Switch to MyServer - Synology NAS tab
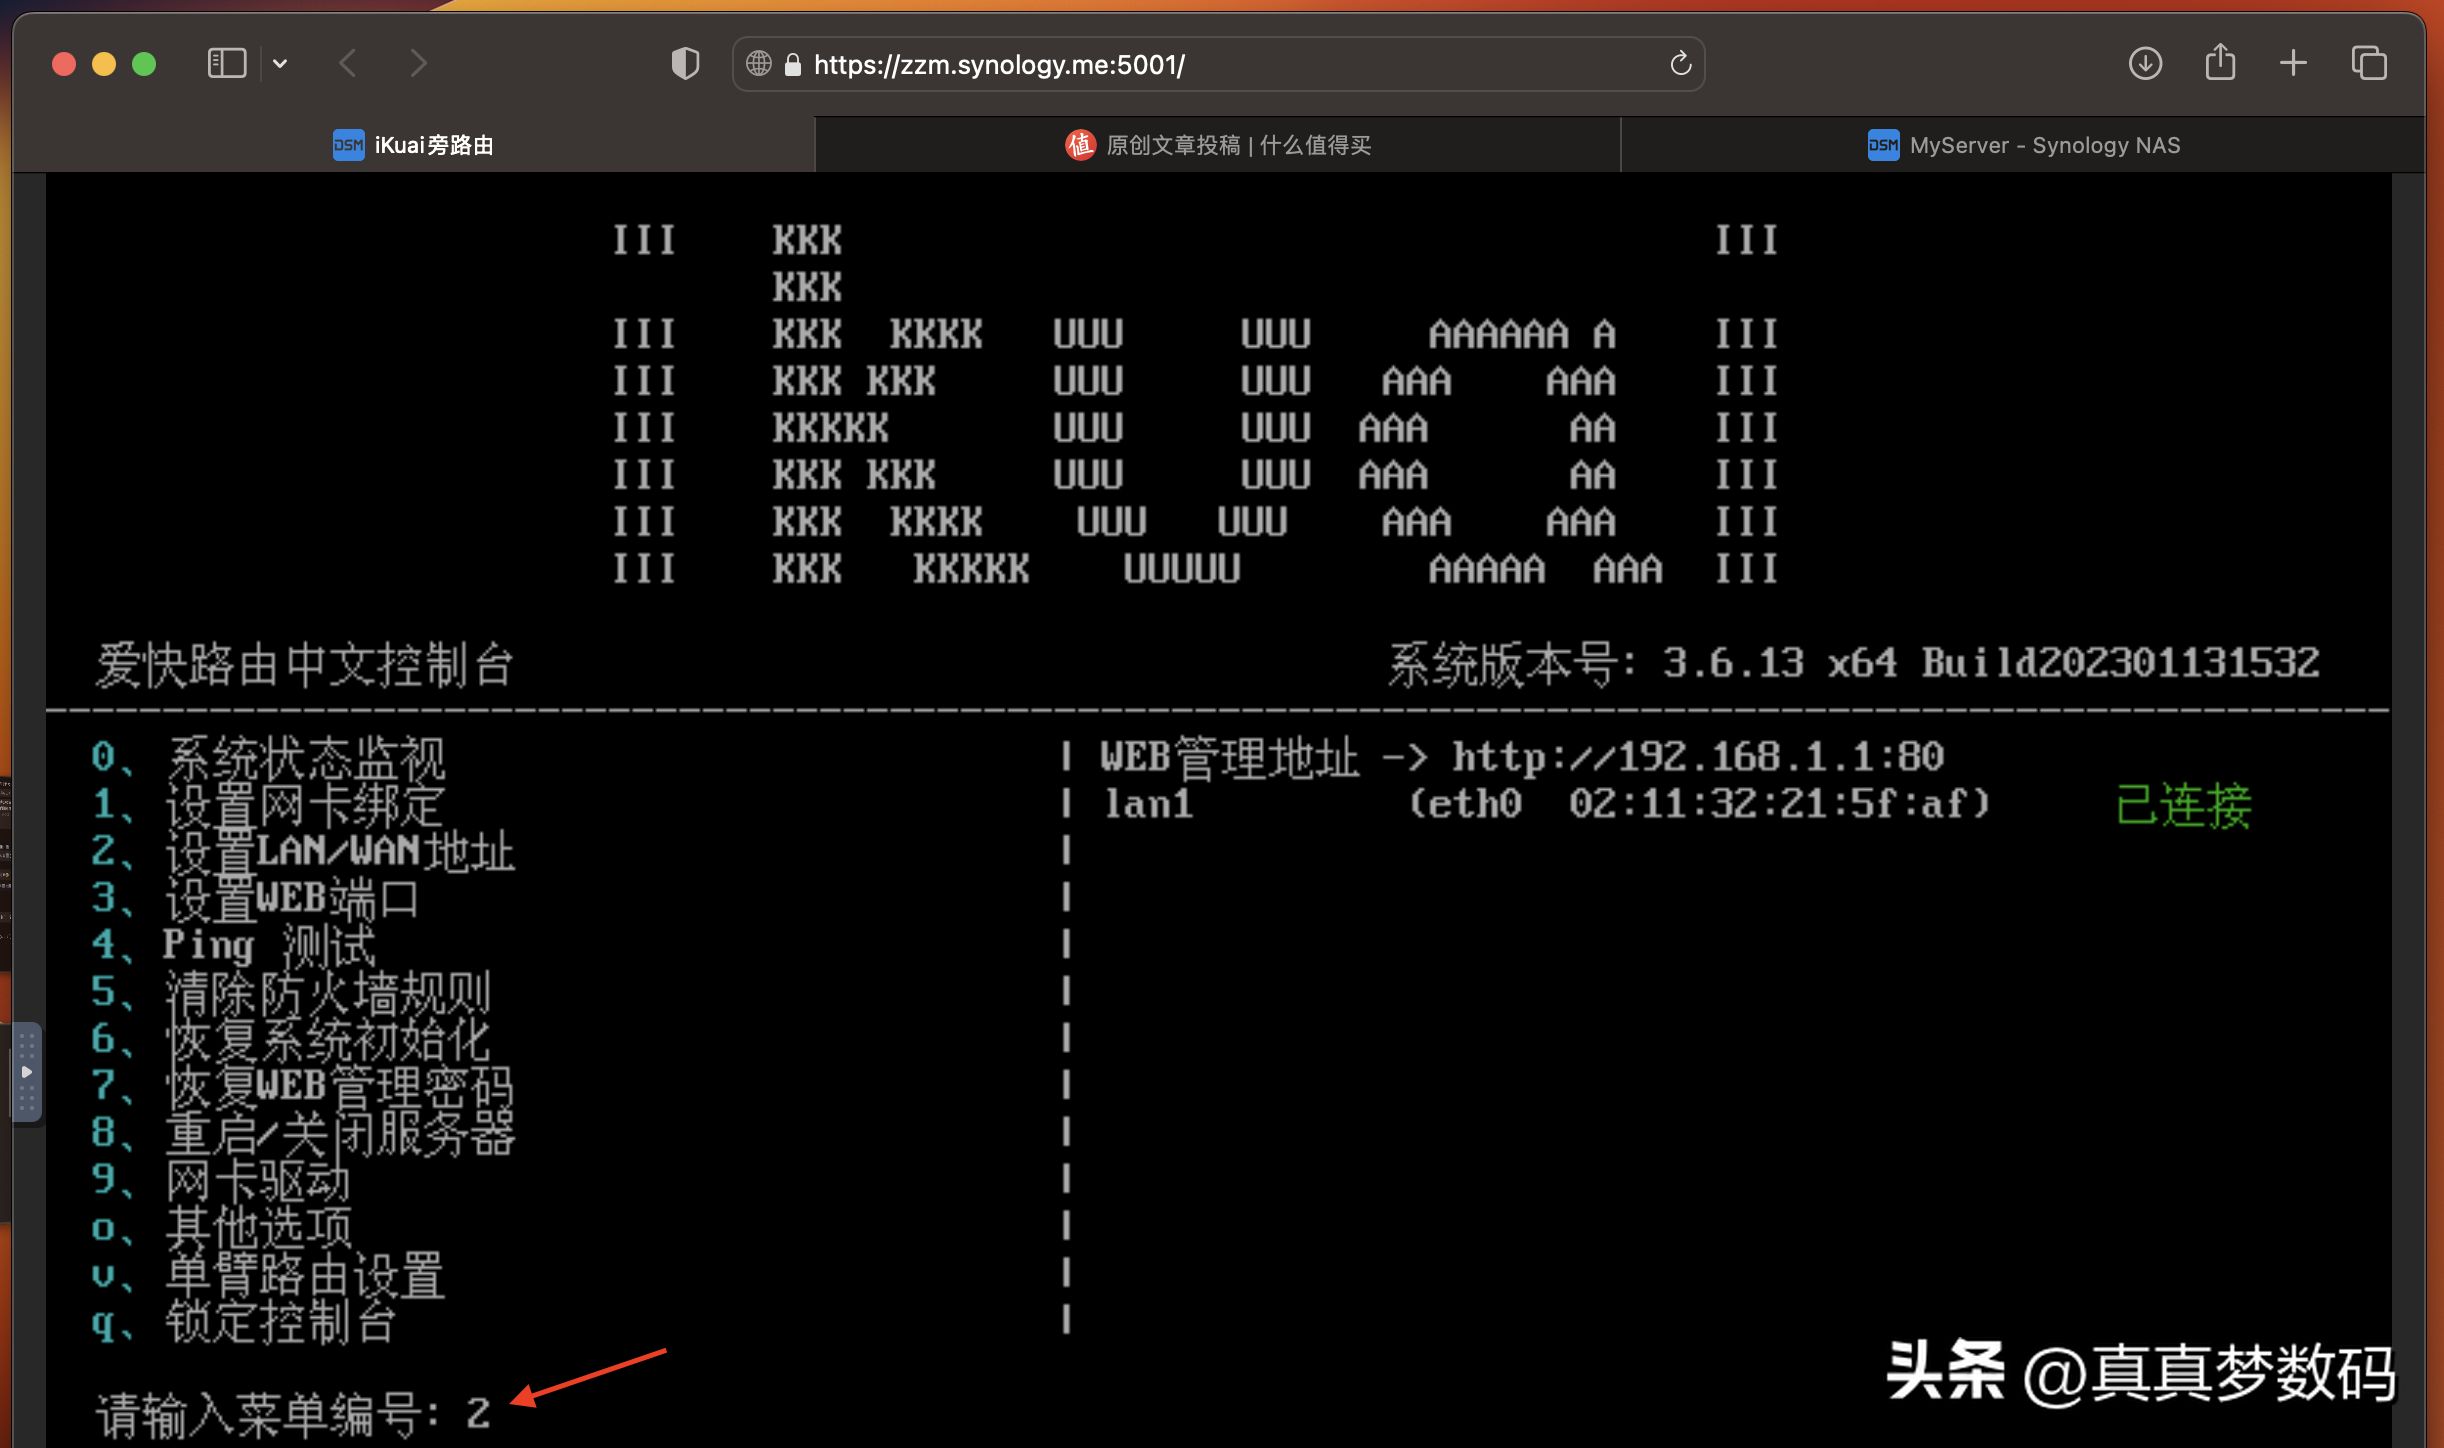The width and height of the screenshot is (2444, 1448). click(x=2023, y=145)
